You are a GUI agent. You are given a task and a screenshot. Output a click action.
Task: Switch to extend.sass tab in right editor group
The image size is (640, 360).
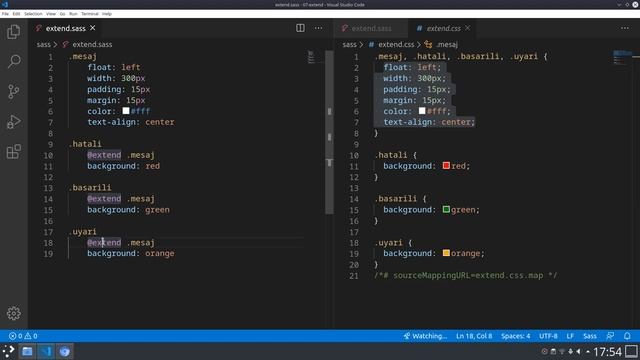pyautogui.click(x=371, y=28)
